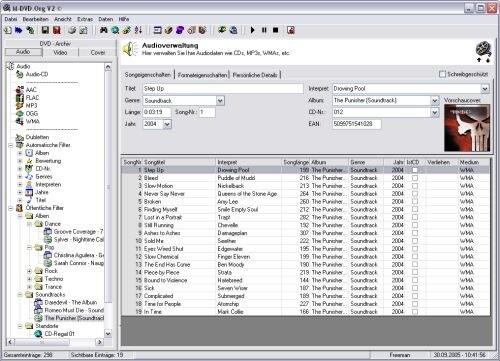The image size is (500, 361).
Task: Toggle IstCD checkbox for Bleed row
Action: click(x=415, y=178)
